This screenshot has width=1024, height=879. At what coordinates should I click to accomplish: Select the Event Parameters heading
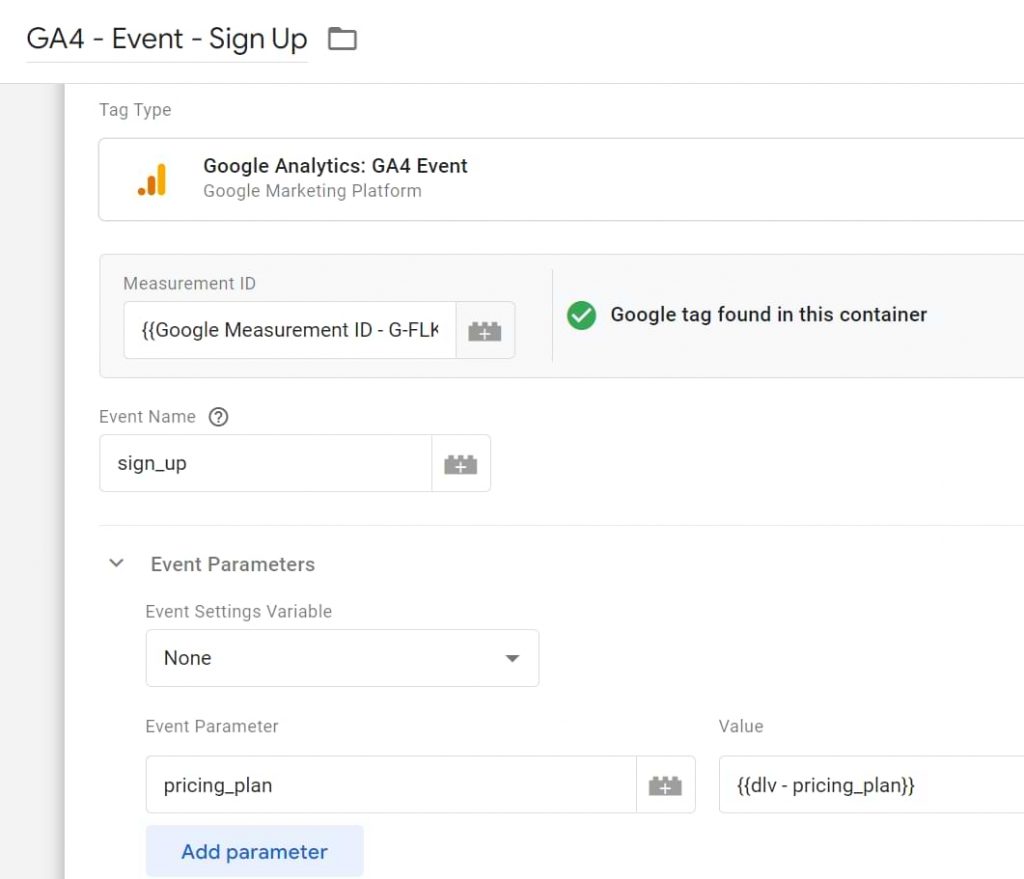(x=232, y=563)
